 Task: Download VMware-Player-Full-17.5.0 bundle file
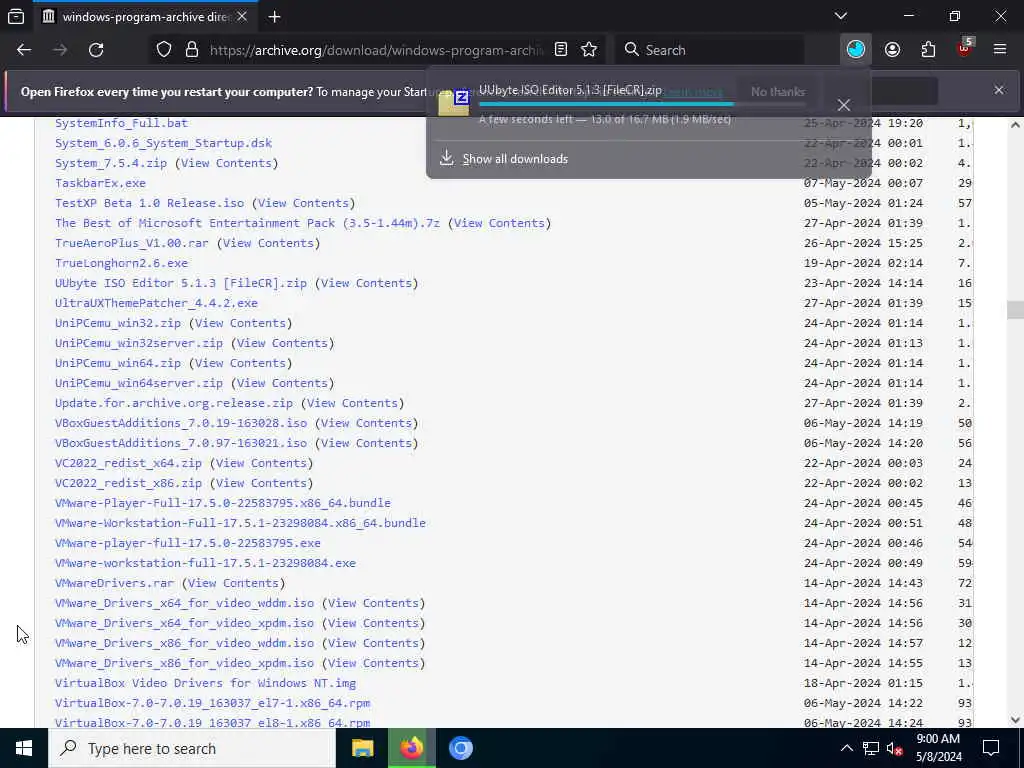click(x=223, y=503)
